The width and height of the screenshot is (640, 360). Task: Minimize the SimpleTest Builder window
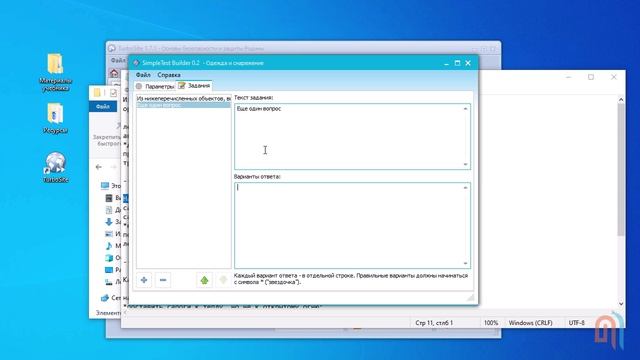(446, 63)
